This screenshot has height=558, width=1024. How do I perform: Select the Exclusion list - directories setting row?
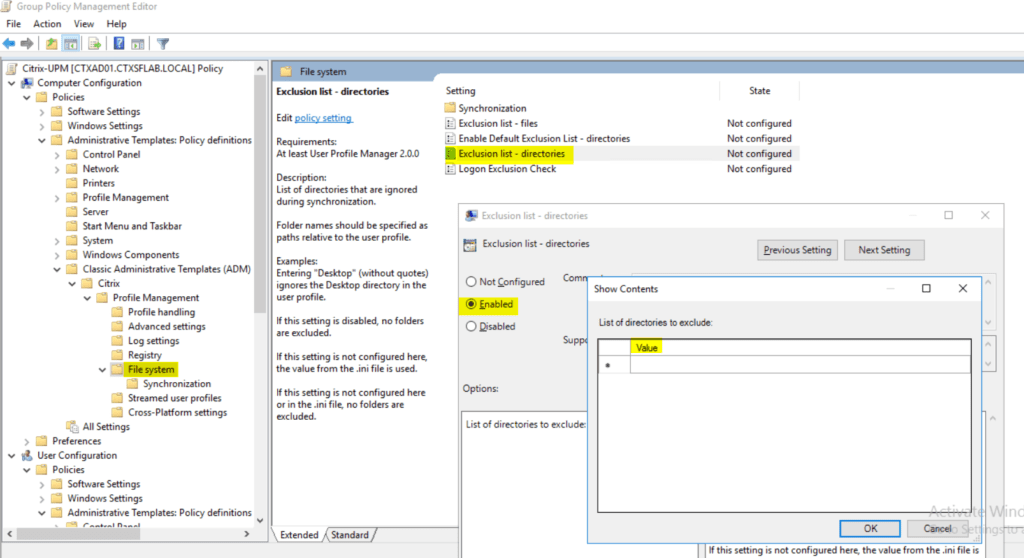(x=620, y=154)
